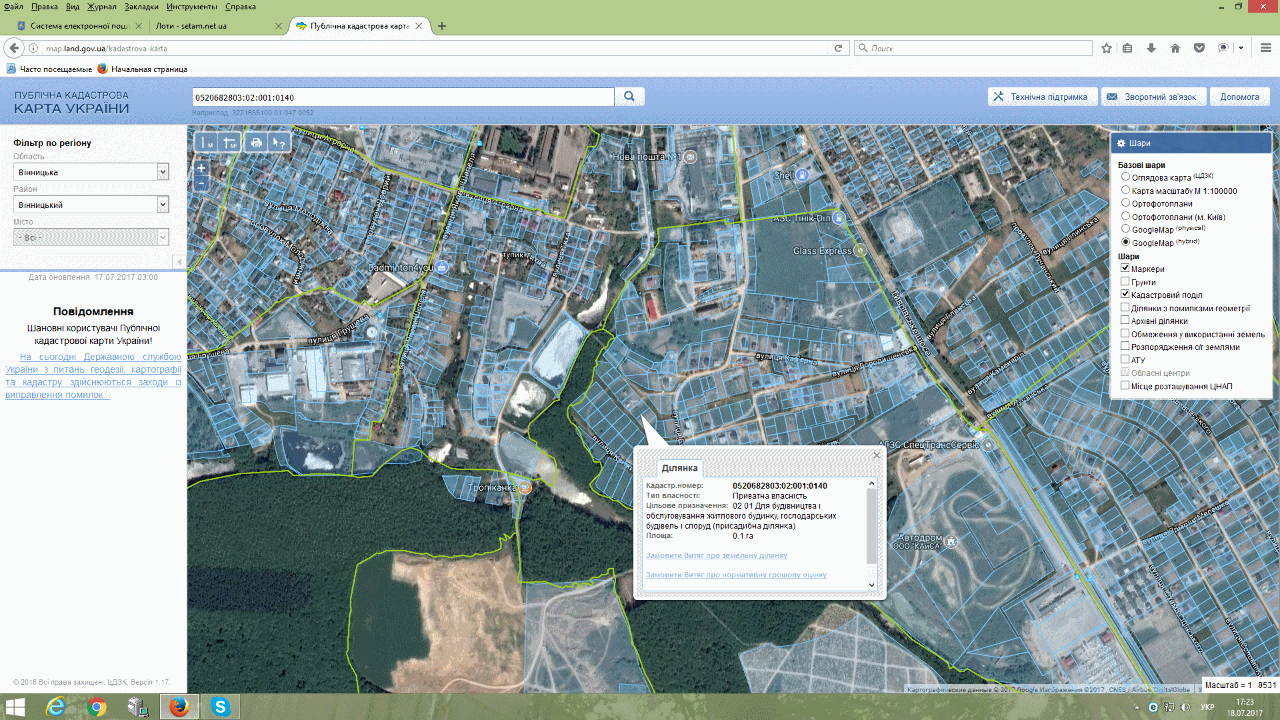Click the site info icon in address bar

[33, 48]
